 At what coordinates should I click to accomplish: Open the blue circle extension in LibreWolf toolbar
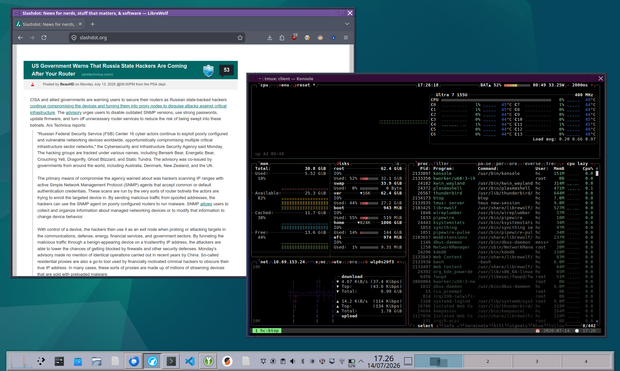(x=333, y=38)
